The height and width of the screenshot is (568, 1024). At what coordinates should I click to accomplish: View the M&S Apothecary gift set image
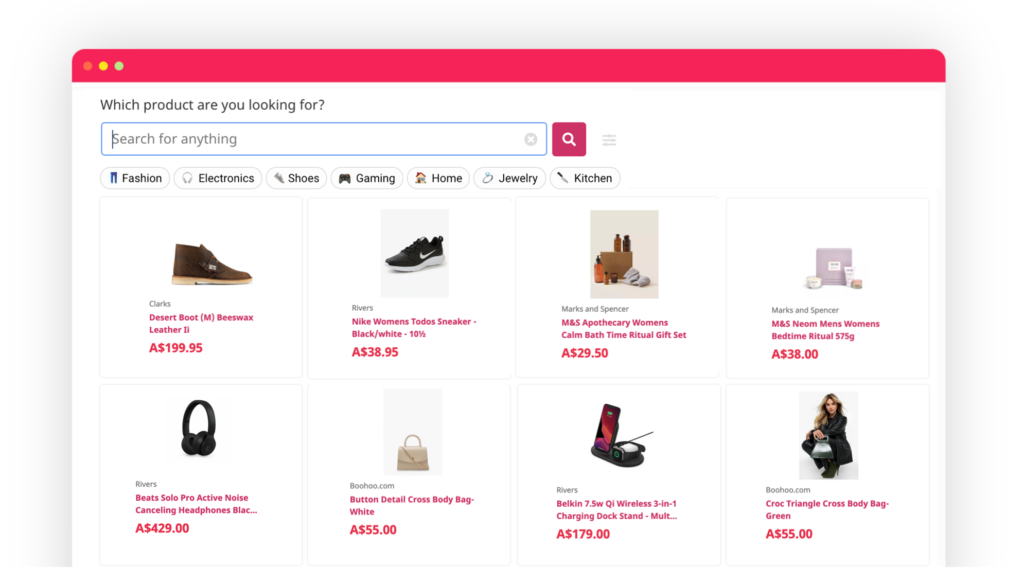tap(624, 254)
